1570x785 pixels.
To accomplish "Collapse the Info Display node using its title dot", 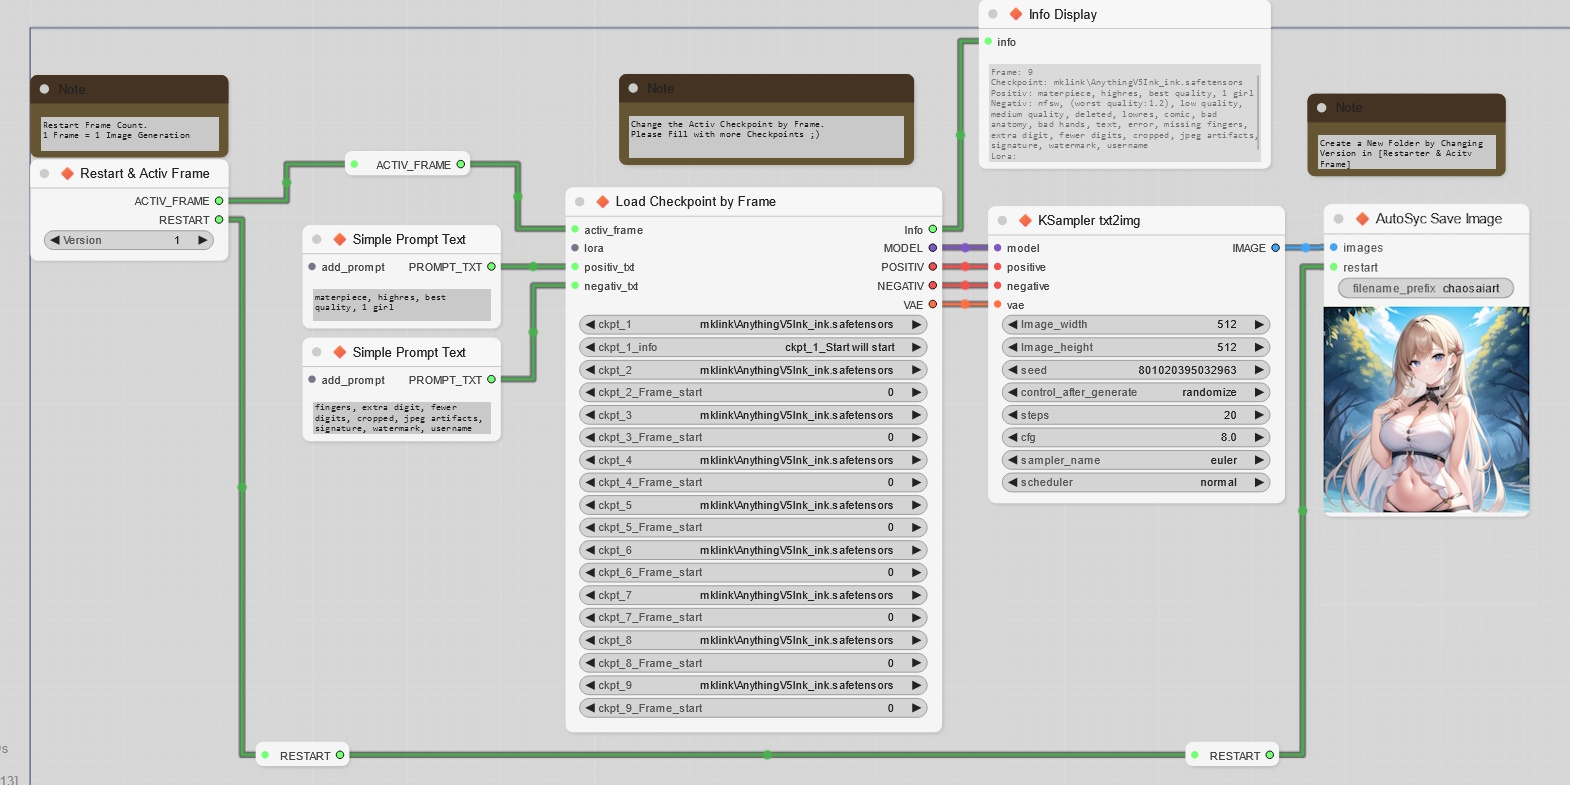I will pyautogui.click(x=993, y=15).
